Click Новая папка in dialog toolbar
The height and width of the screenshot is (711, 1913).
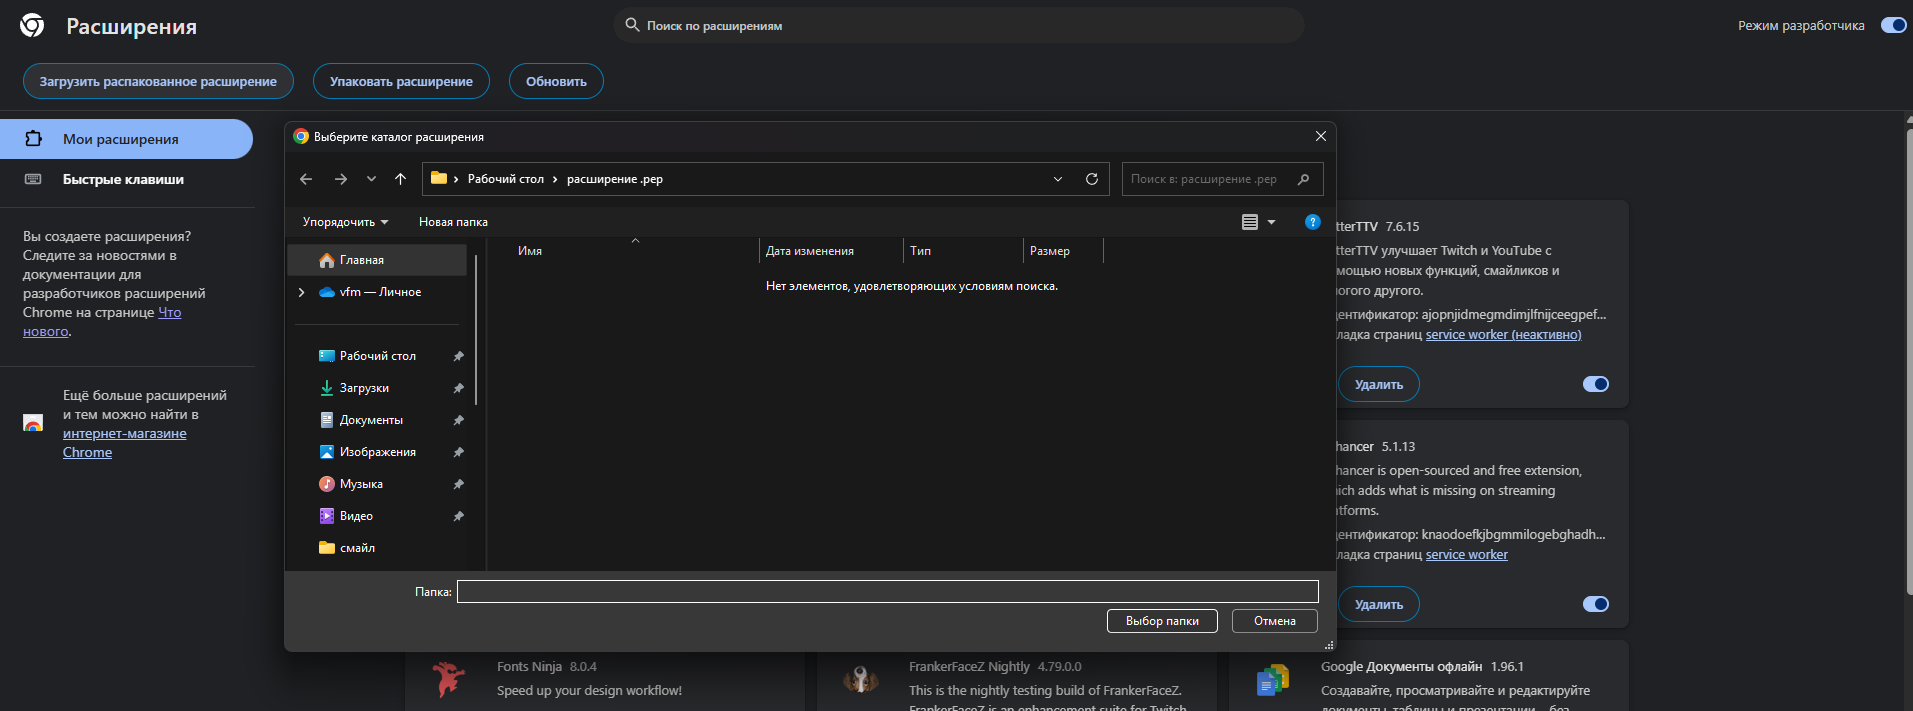(453, 222)
